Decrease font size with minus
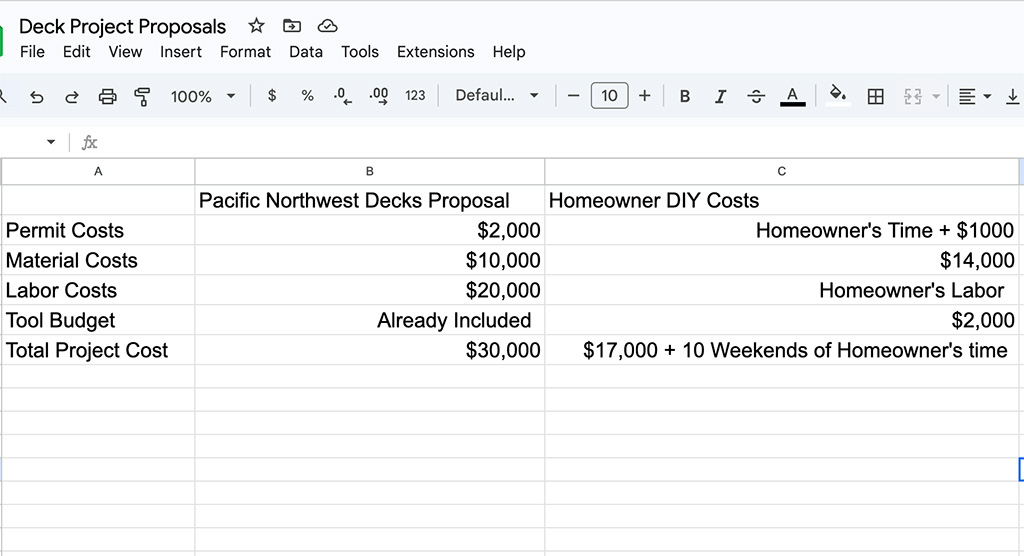1024x556 pixels. pyautogui.click(x=573, y=96)
